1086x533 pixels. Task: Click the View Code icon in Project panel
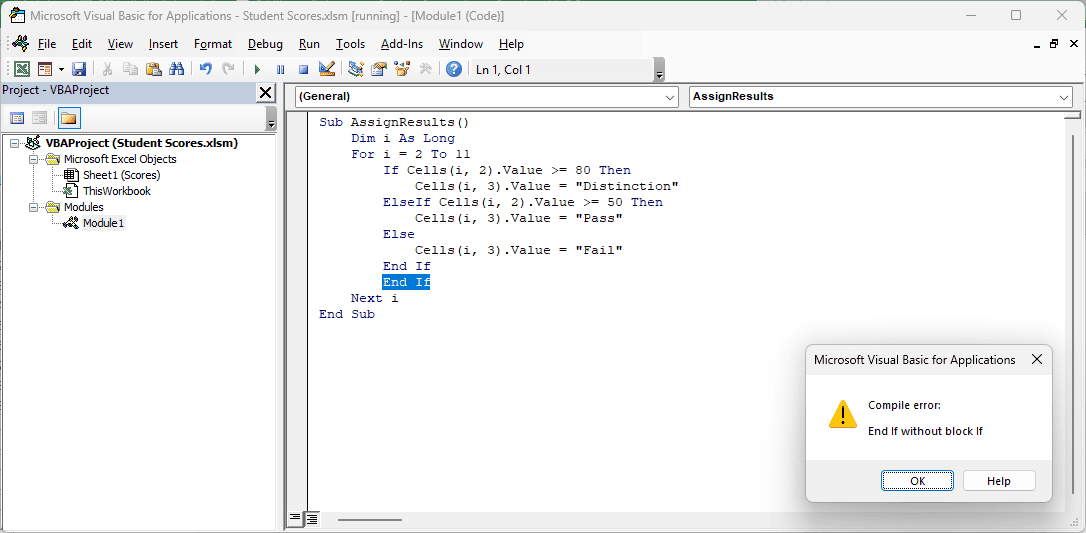[x=17, y=118]
